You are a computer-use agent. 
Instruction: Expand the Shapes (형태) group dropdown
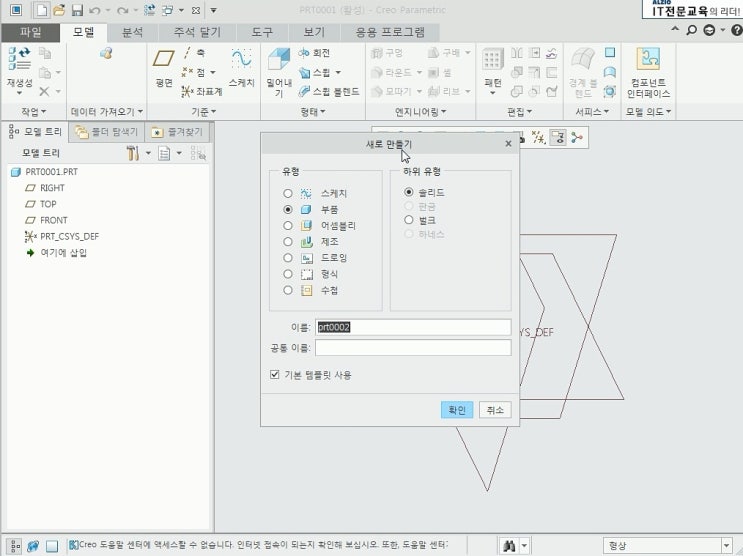[x=313, y=112]
